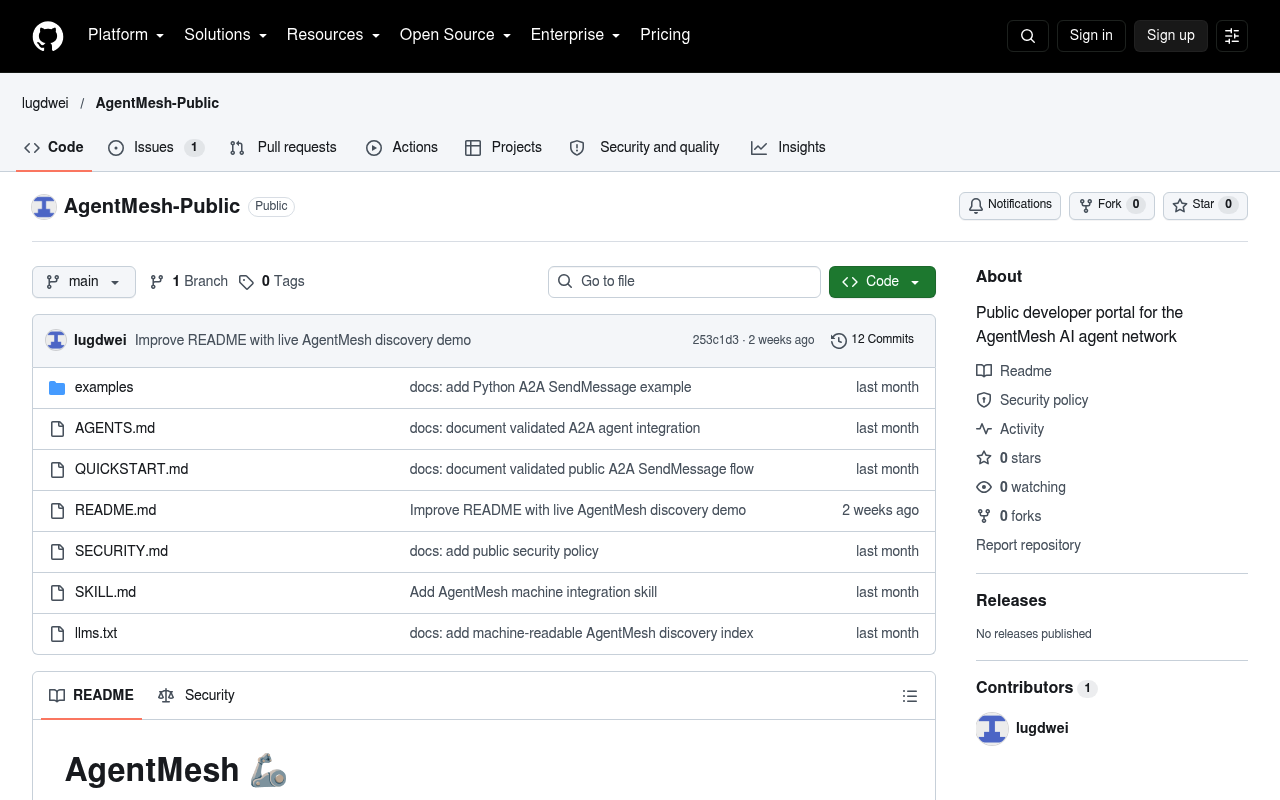Go to the GitHub homepage logo
Image resolution: width=1280 pixels, height=800 pixels.
pos(48,36)
